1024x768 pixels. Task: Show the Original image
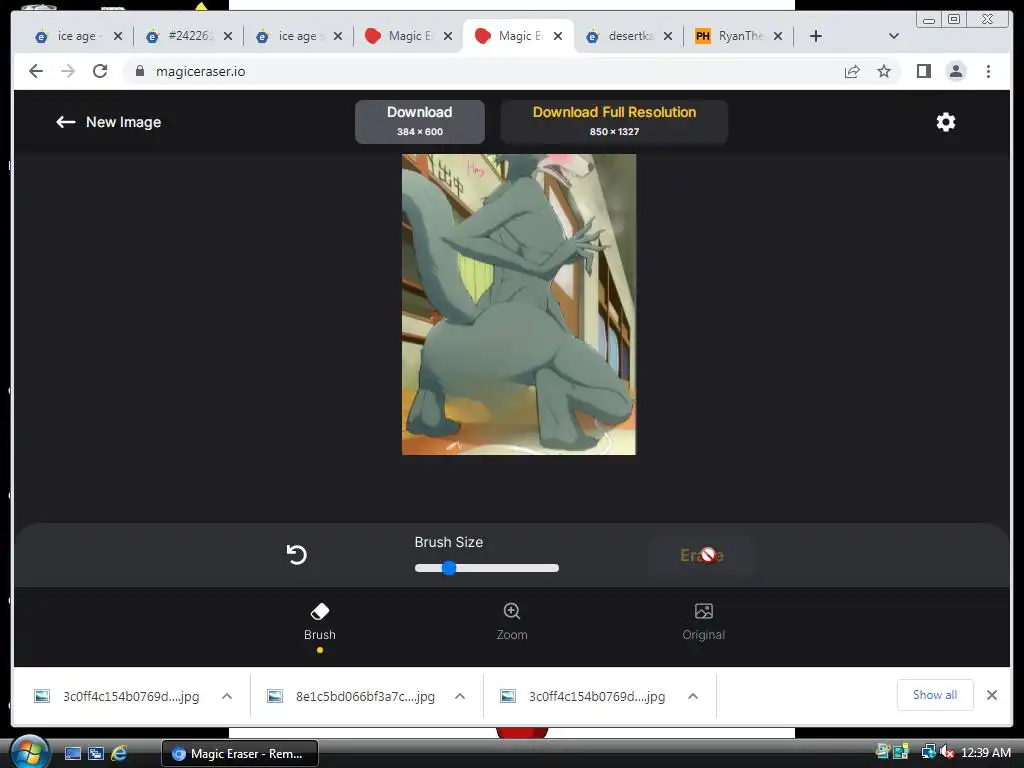pyautogui.click(x=703, y=622)
